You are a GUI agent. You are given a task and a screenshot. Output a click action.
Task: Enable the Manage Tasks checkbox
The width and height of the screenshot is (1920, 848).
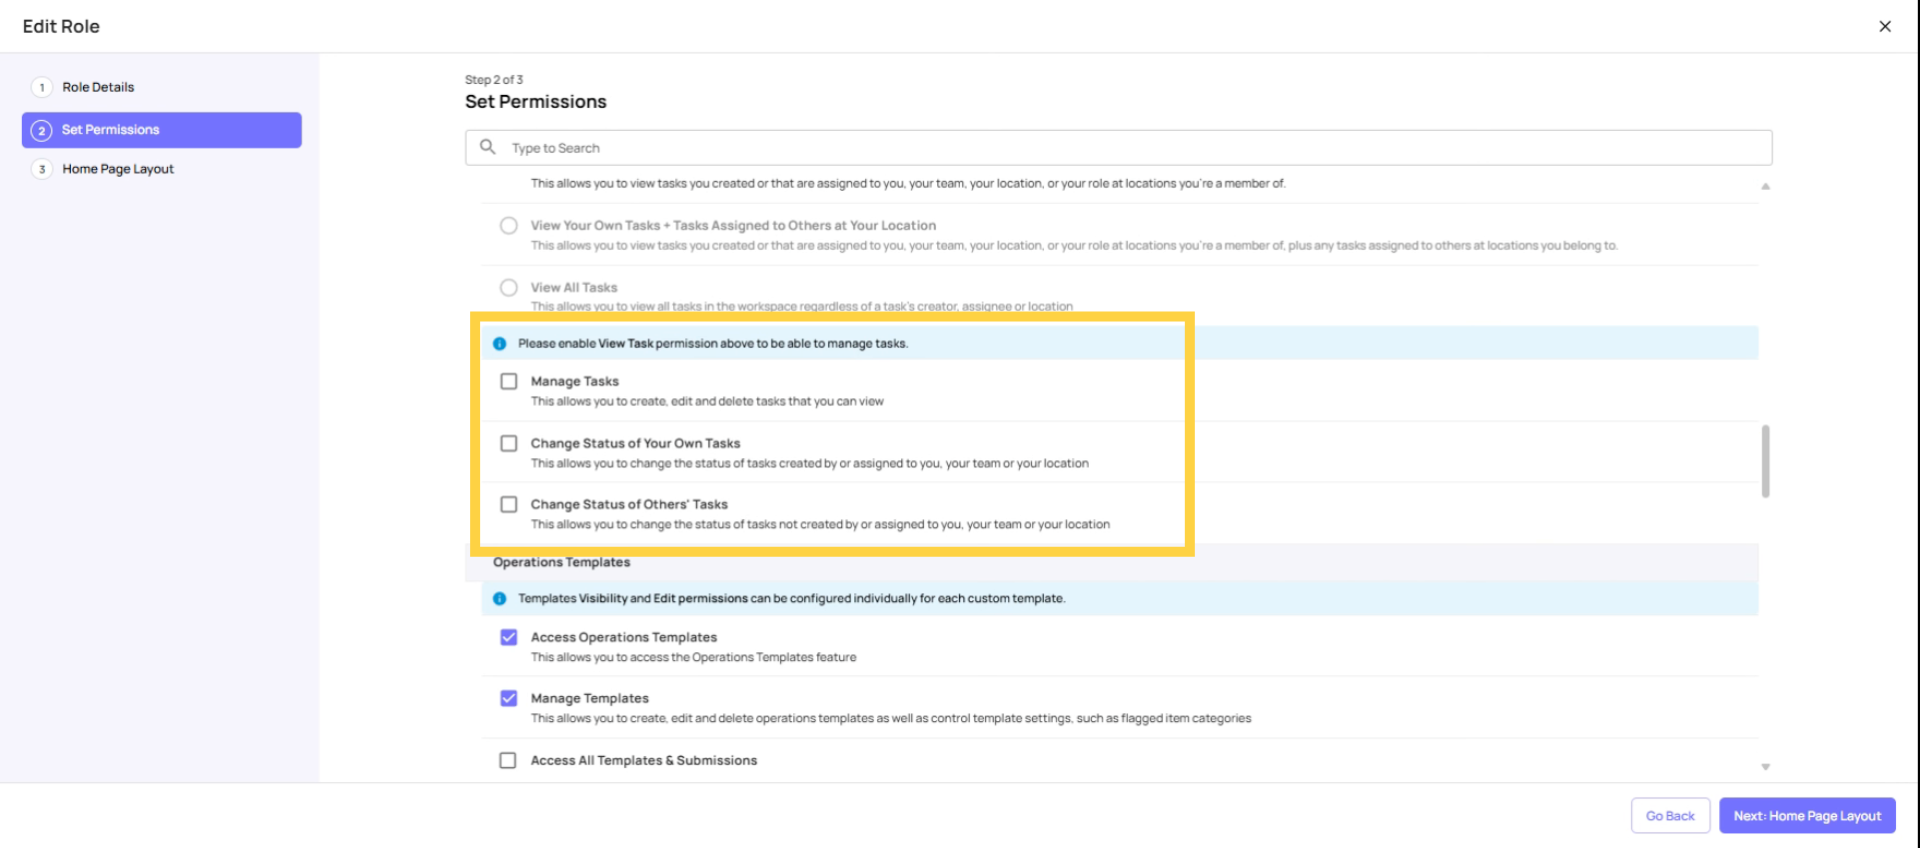click(508, 381)
